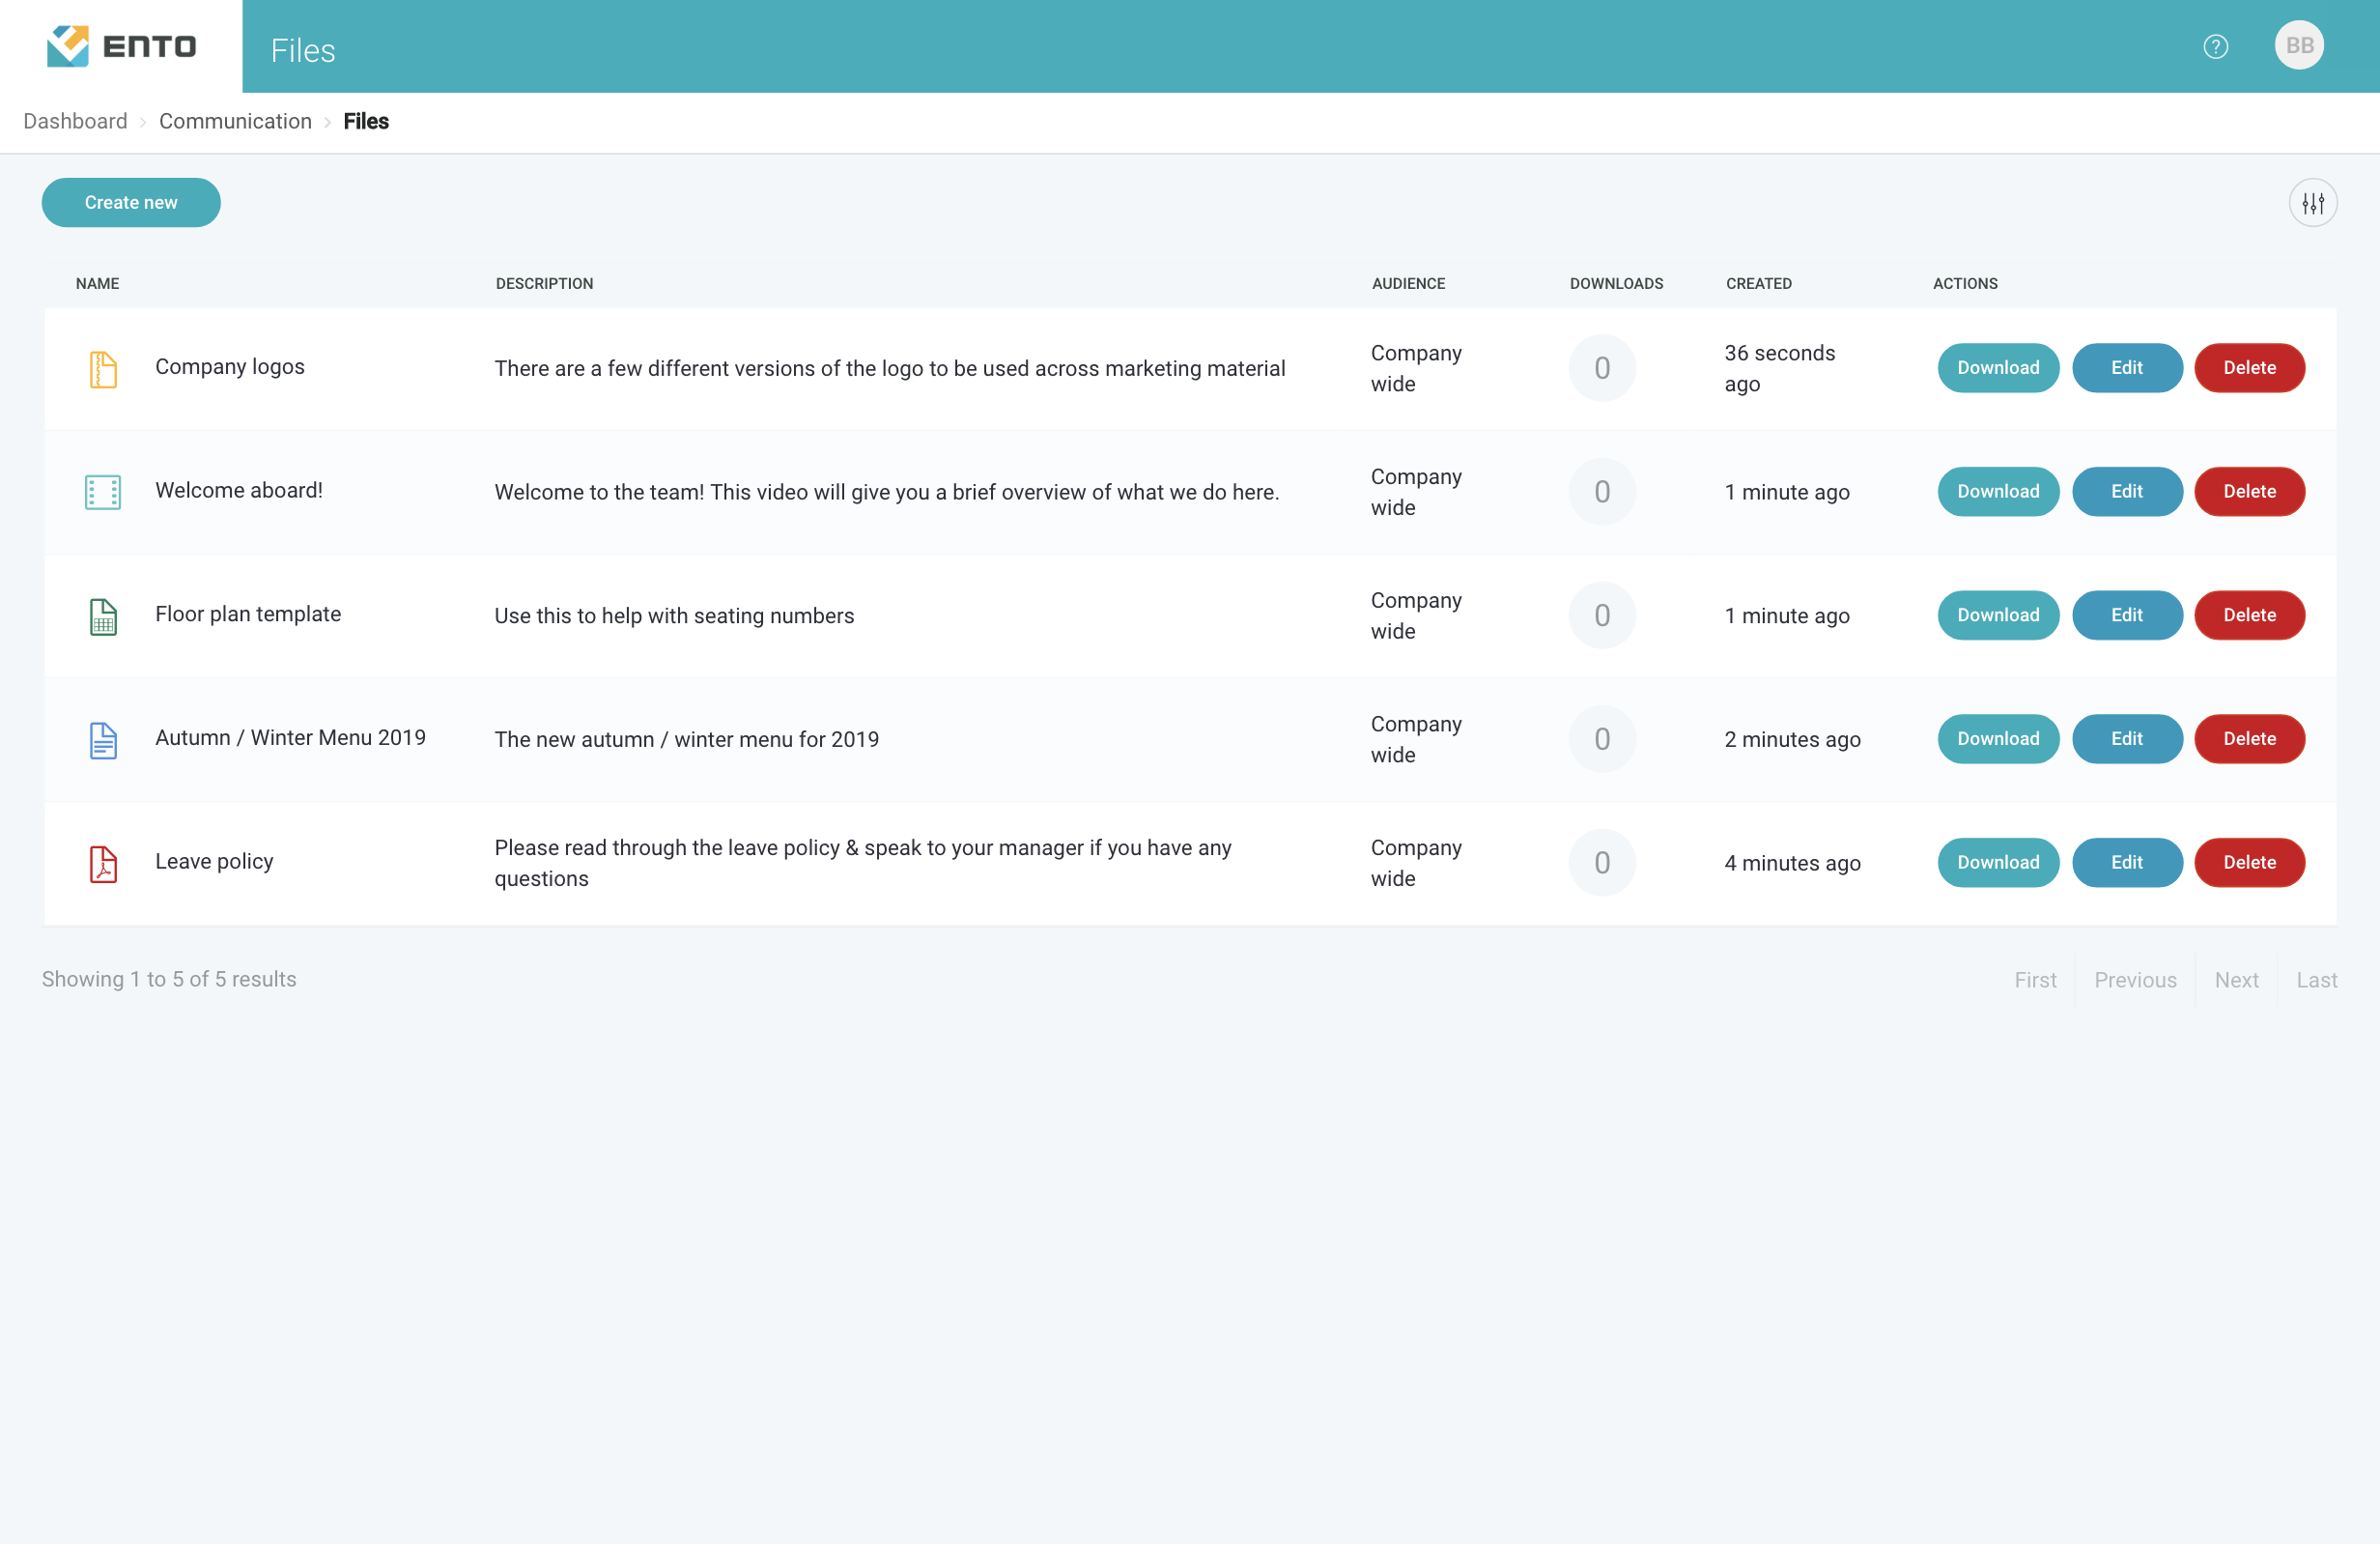This screenshot has width=2380, height=1544.
Task: Select the Leave policy file name
Action: coord(214,862)
